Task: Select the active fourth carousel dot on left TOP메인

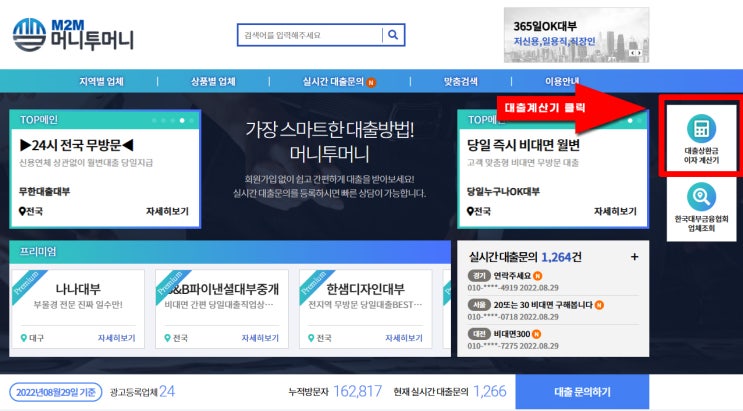Action: coord(182,120)
